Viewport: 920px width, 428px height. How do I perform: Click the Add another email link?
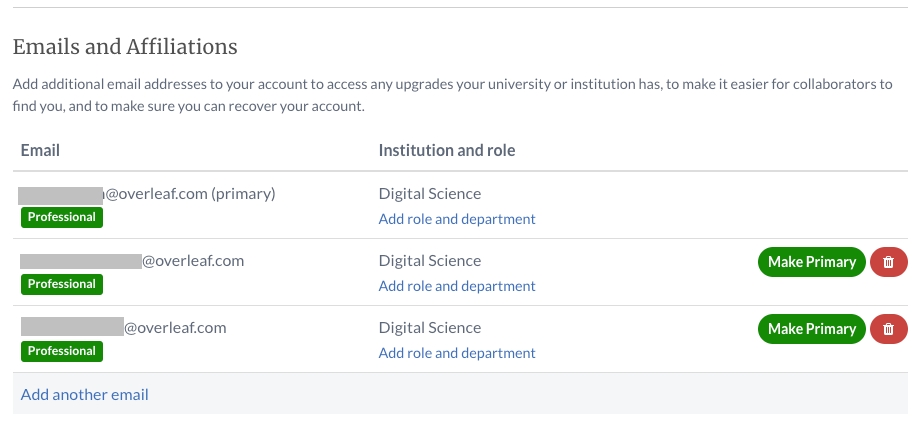coord(85,395)
